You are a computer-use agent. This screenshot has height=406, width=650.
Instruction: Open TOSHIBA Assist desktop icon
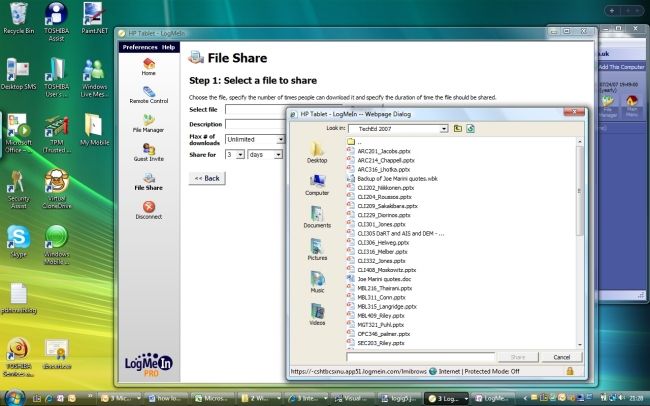[x=56, y=22]
